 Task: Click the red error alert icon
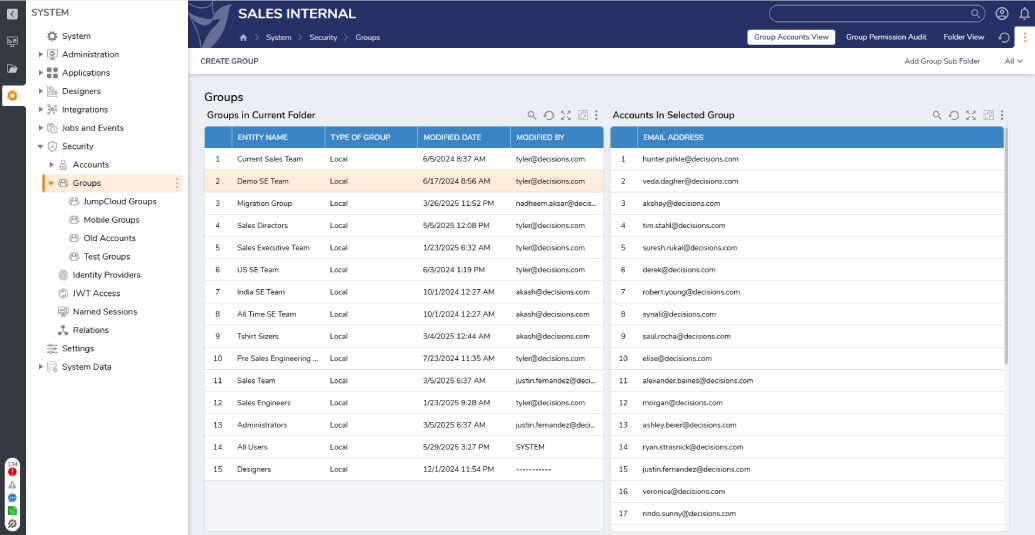tap(12, 472)
